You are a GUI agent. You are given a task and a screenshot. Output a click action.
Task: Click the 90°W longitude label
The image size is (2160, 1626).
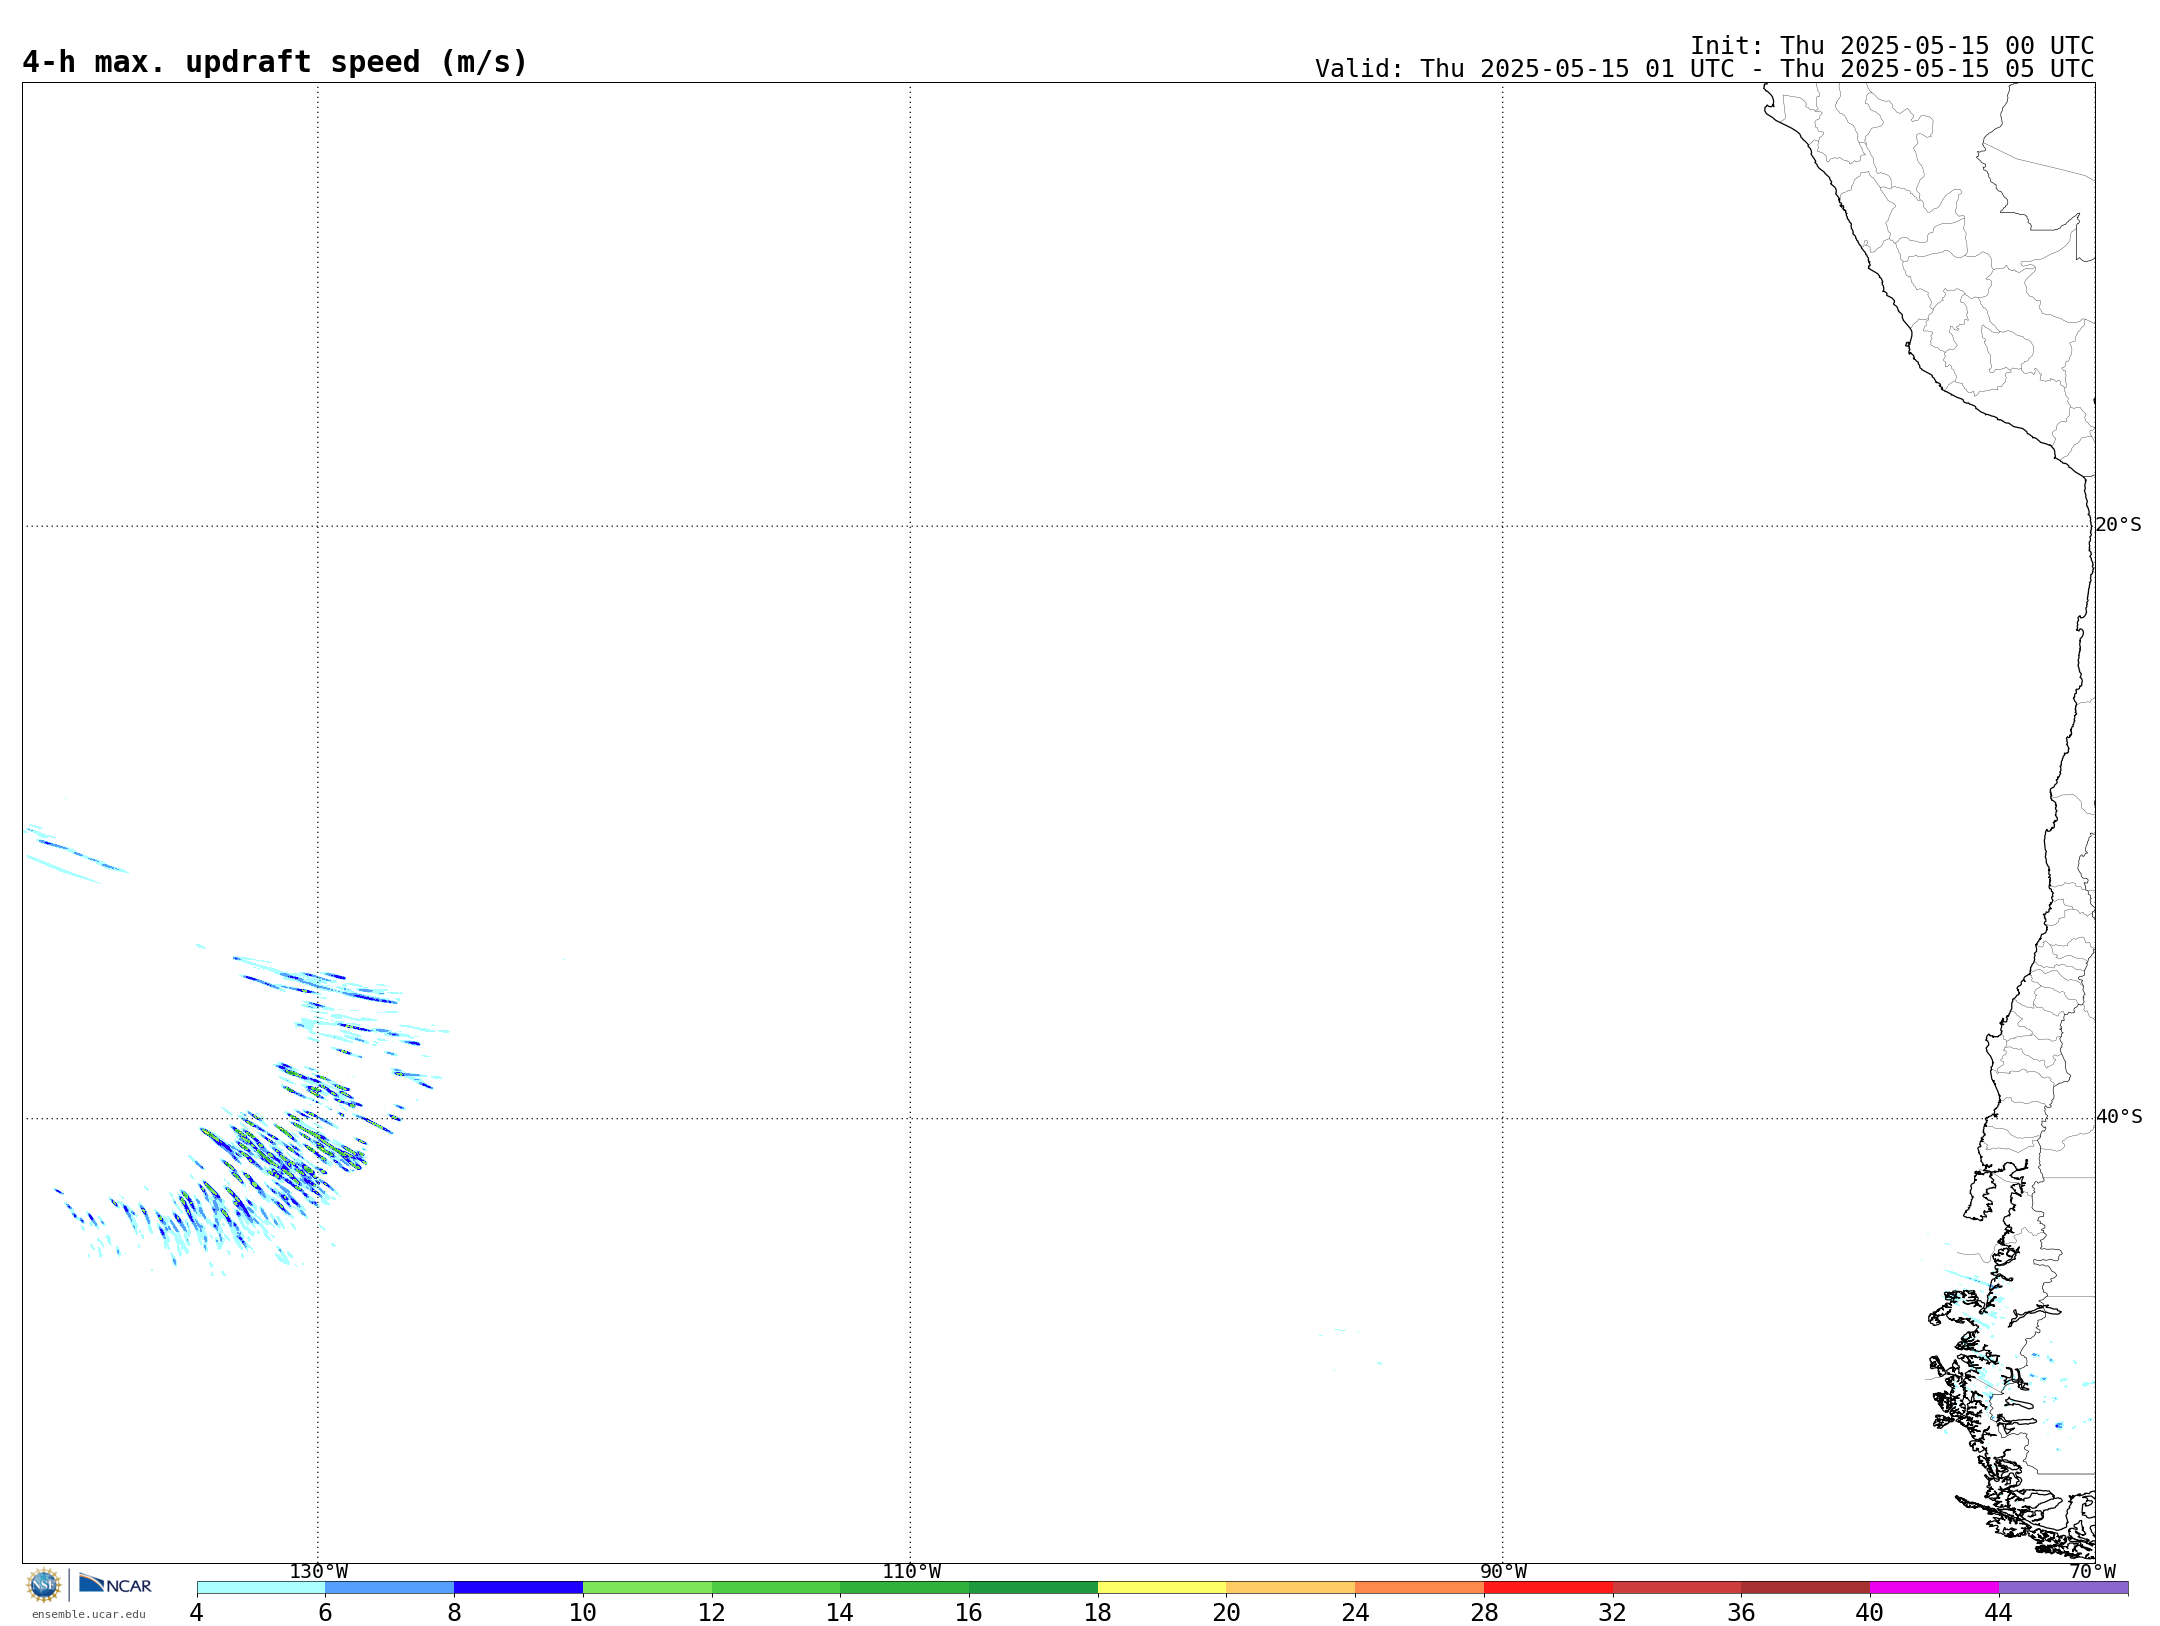[x=1503, y=1572]
